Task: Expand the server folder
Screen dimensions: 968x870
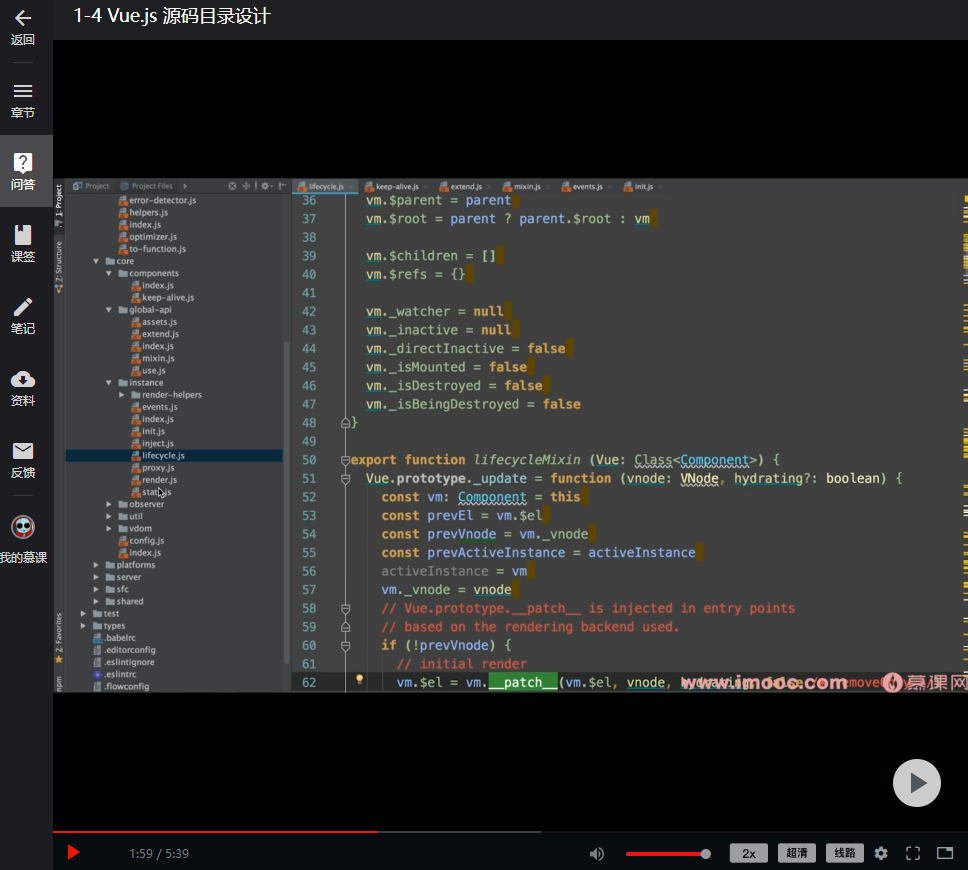Action: [x=96, y=577]
